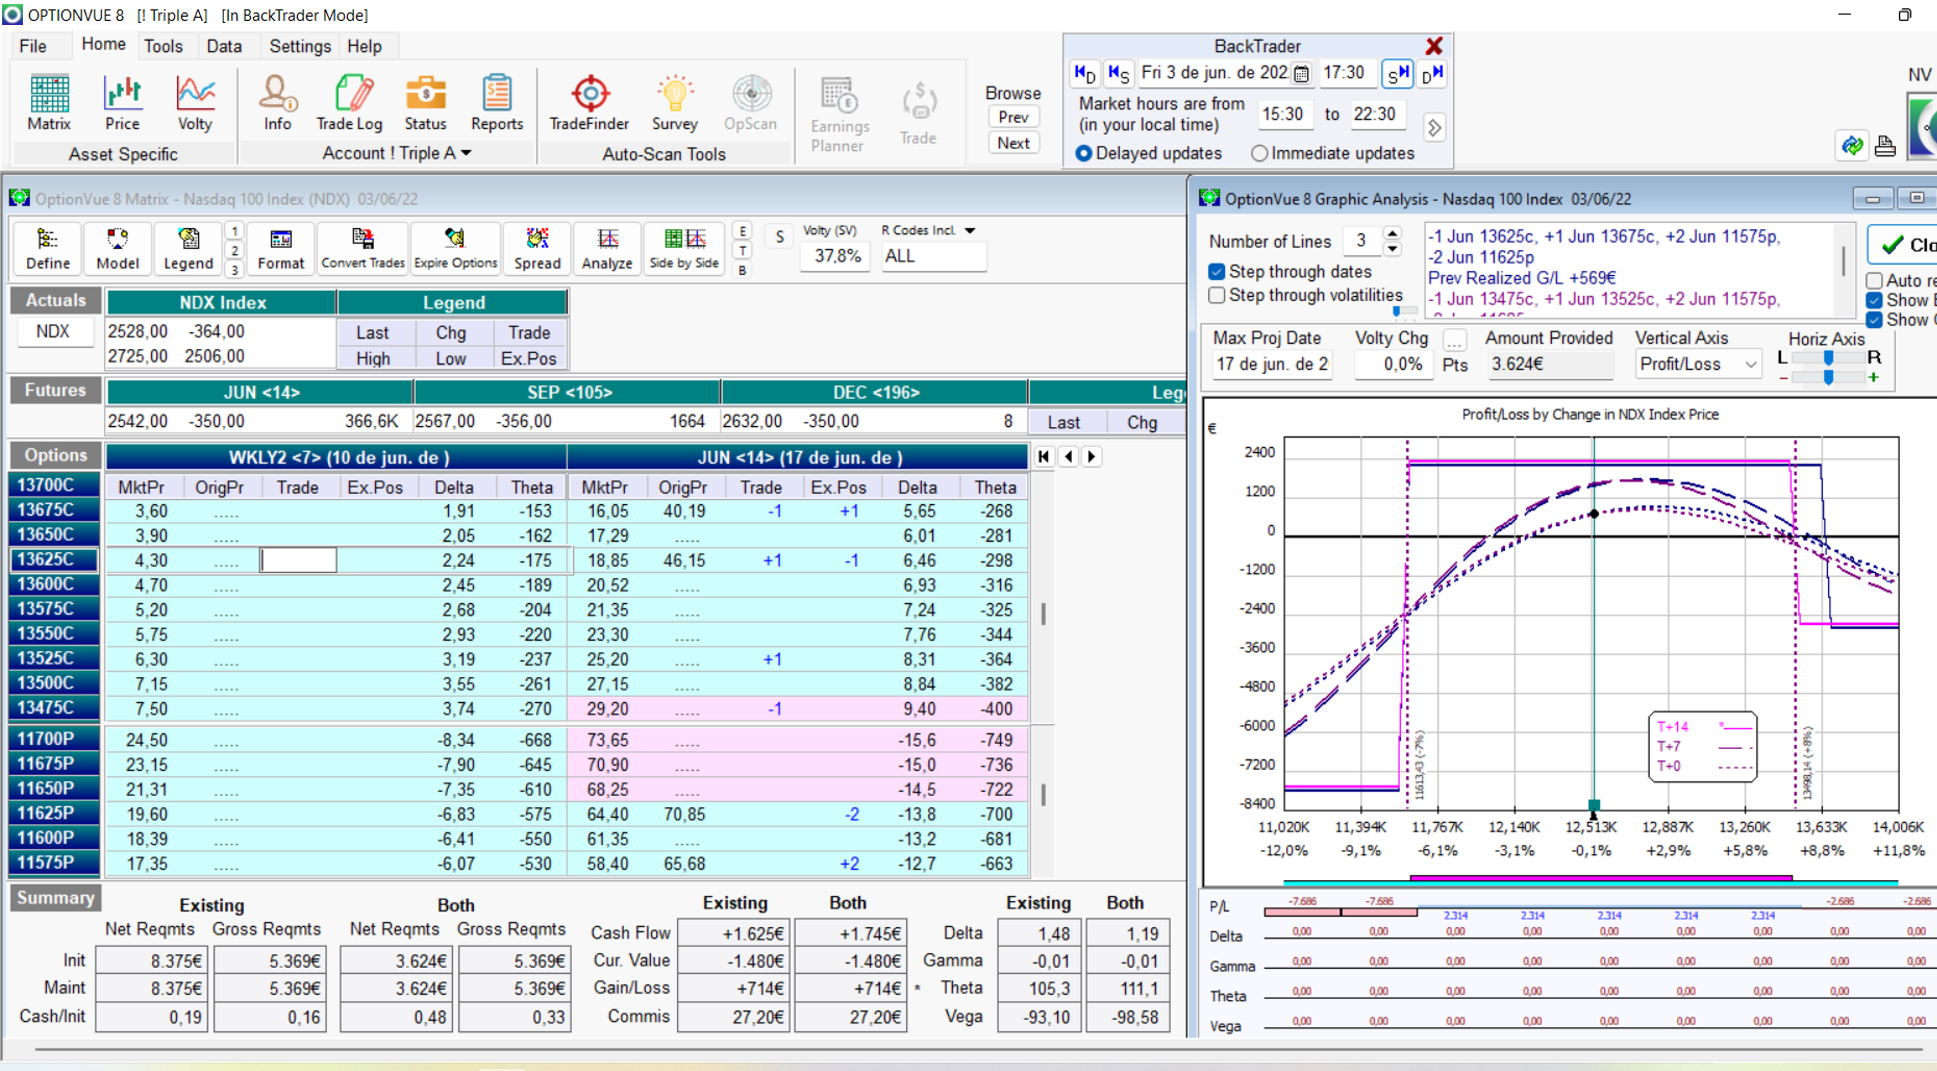Click the Summary section button
This screenshot has width=1937, height=1071.
[x=55, y=897]
